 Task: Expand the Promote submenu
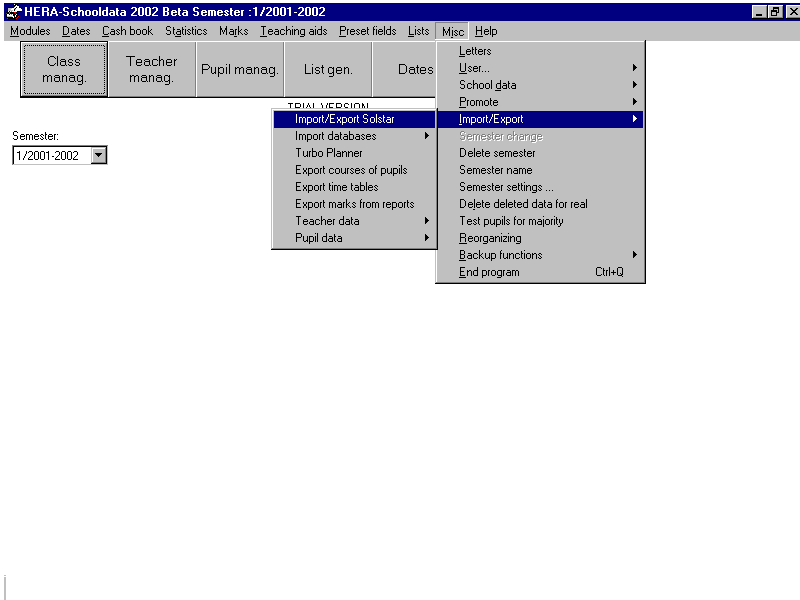click(540, 102)
